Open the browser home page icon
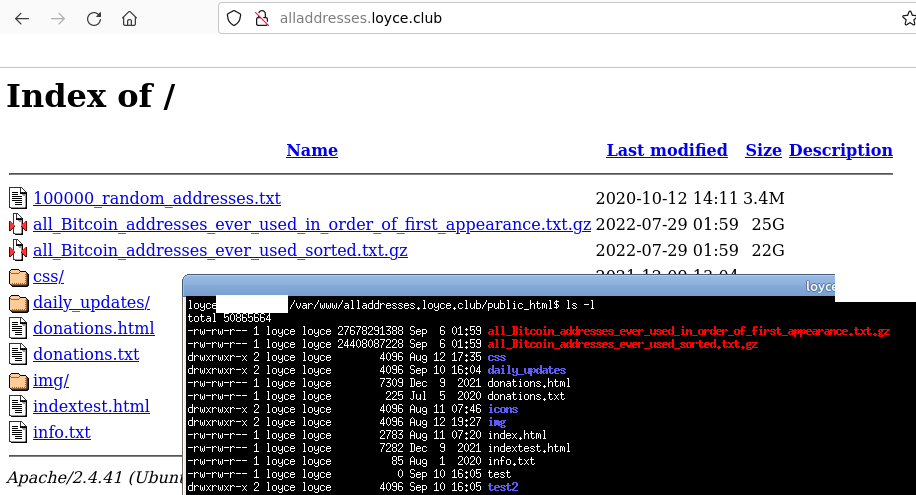This screenshot has width=916, height=495. (x=129, y=19)
